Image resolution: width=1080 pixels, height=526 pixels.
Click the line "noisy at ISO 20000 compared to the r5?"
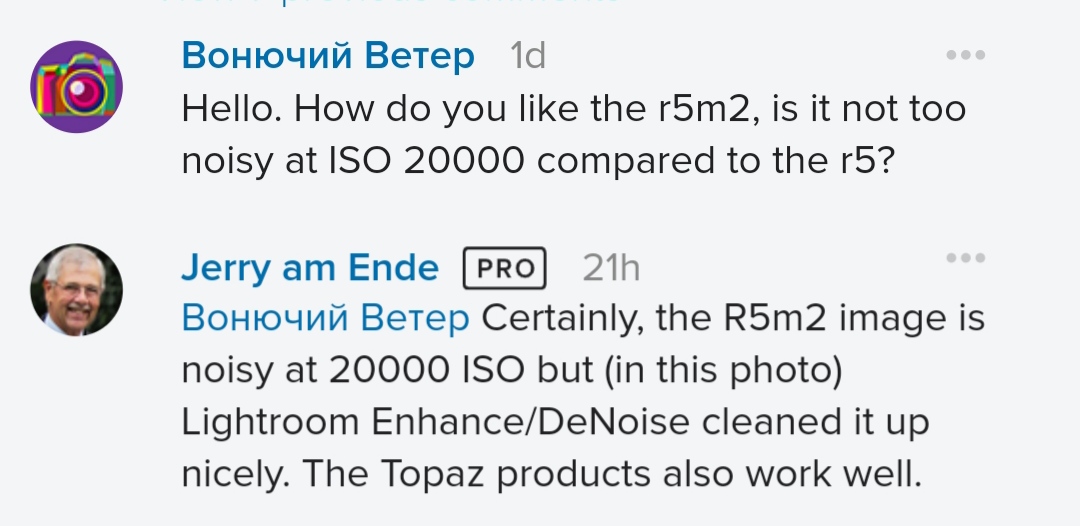pos(538,161)
